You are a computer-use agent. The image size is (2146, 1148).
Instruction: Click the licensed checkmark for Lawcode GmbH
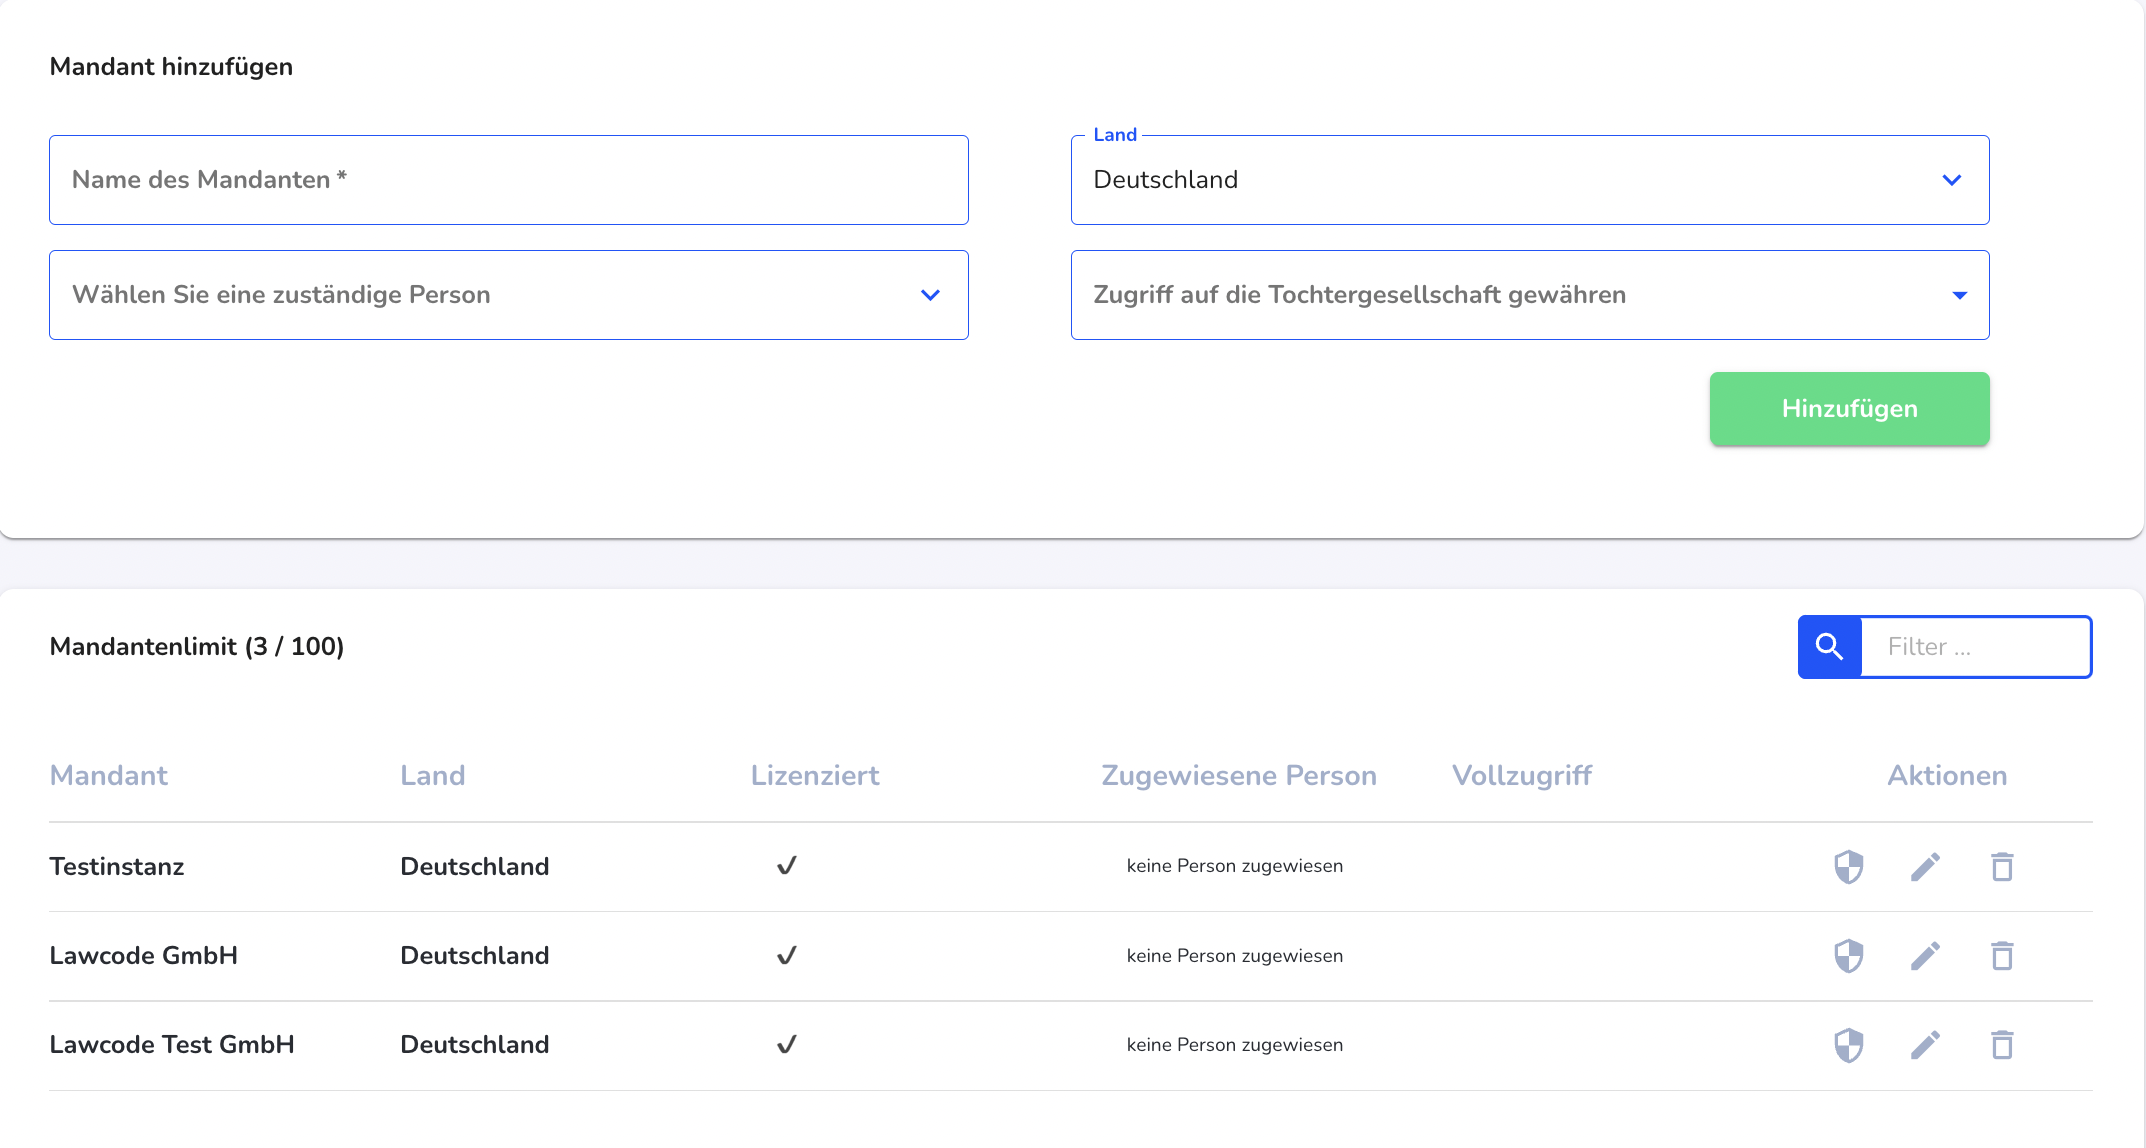click(x=787, y=955)
